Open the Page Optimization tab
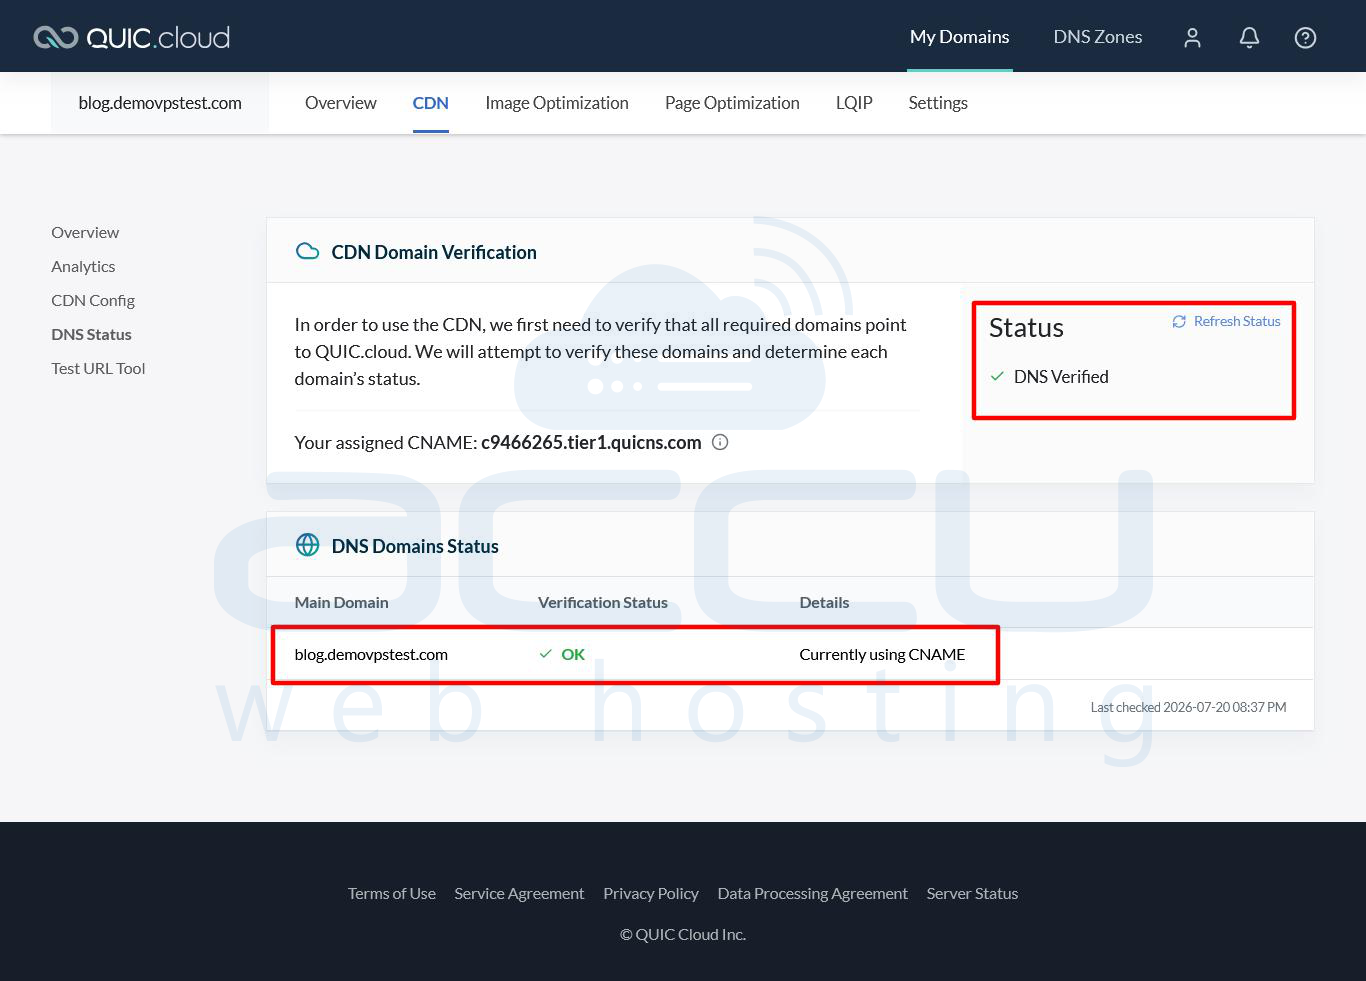The image size is (1366, 981). [x=732, y=103]
